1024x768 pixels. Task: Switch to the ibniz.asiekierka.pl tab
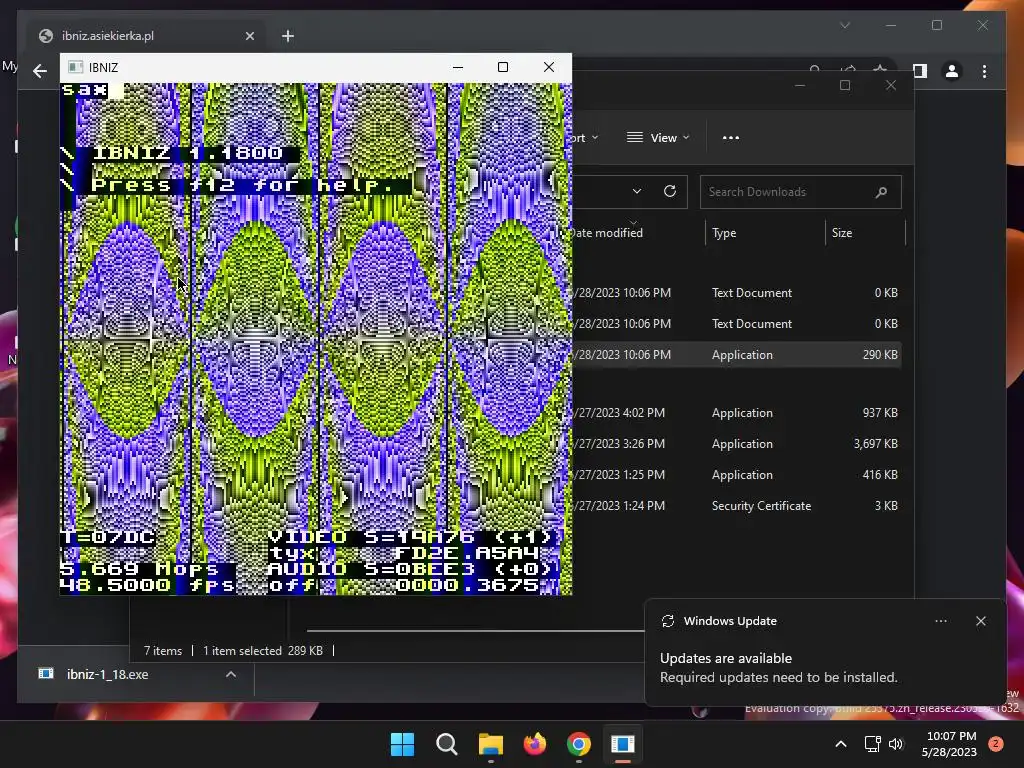(145, 36)
